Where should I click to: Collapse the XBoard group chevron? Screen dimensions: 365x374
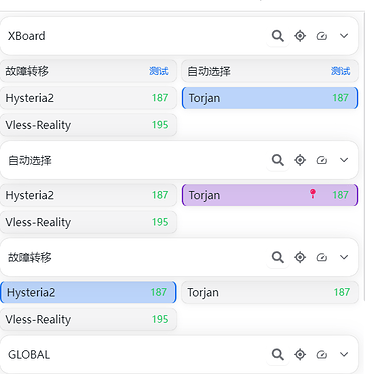click(x=344, y=36)
